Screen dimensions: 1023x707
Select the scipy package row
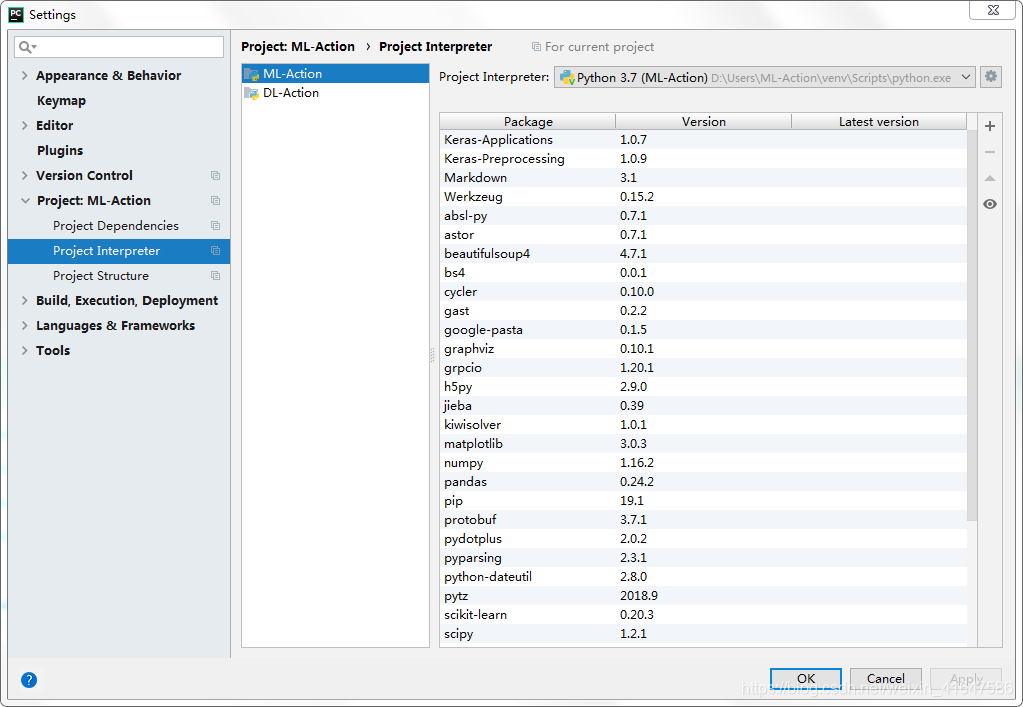[x=703, y=633]
